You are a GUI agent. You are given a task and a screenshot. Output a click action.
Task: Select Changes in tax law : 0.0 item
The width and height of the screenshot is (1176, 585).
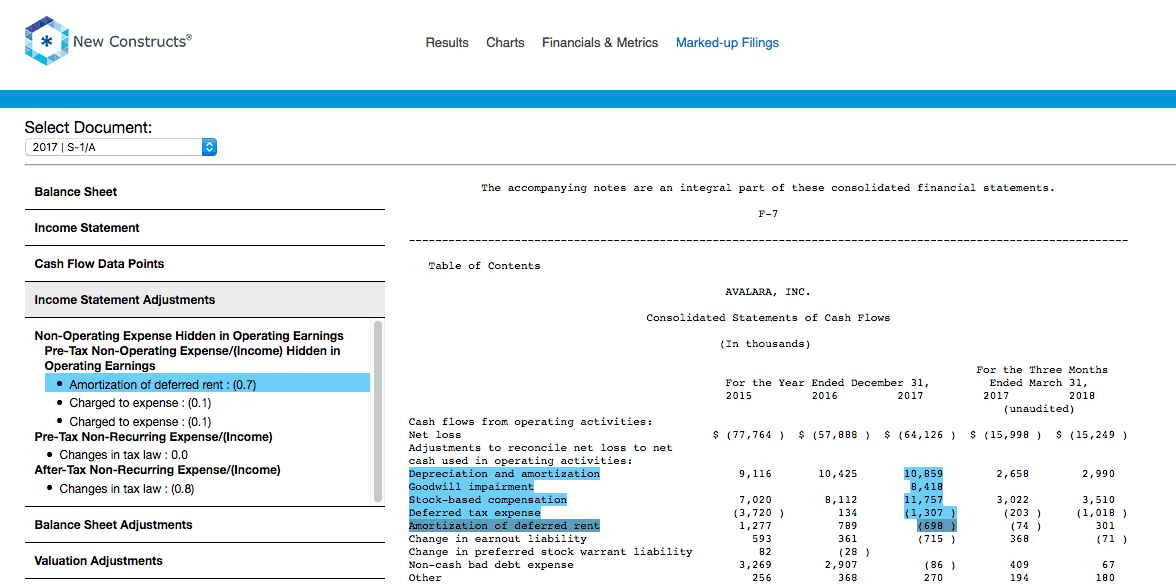point(123,454)
